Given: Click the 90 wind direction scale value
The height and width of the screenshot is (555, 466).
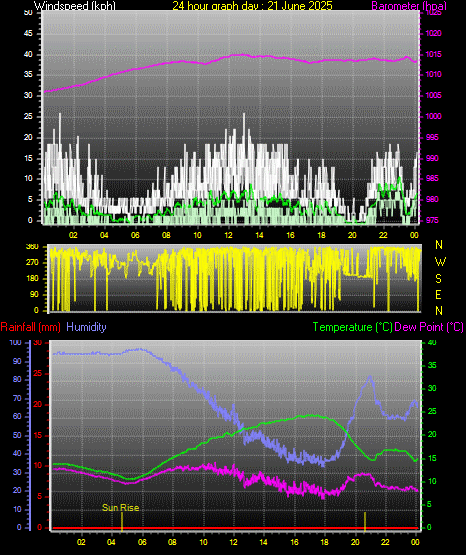Looking at the screenshot, I should 34,294.
